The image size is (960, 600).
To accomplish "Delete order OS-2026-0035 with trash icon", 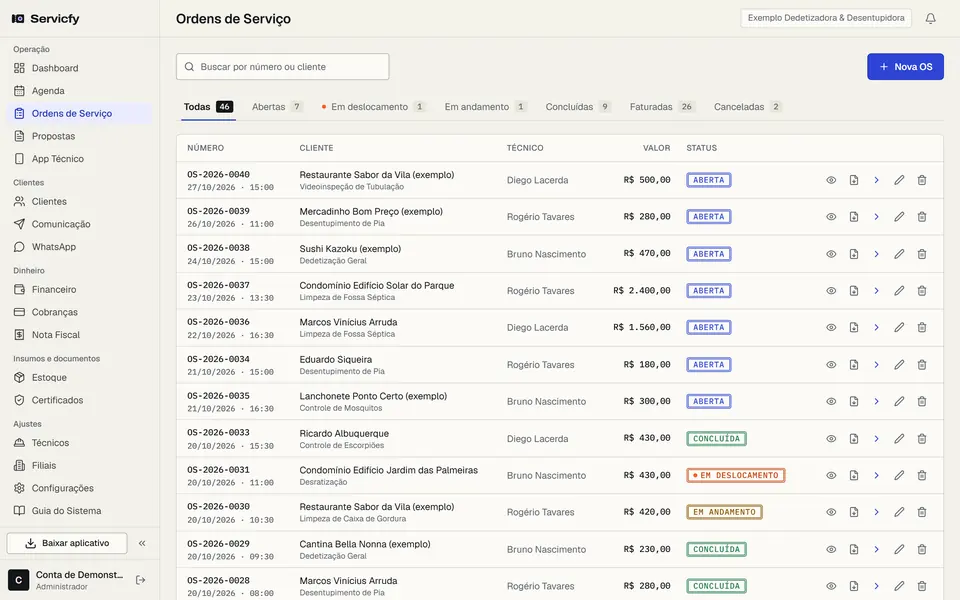I will tap(921, 402).
